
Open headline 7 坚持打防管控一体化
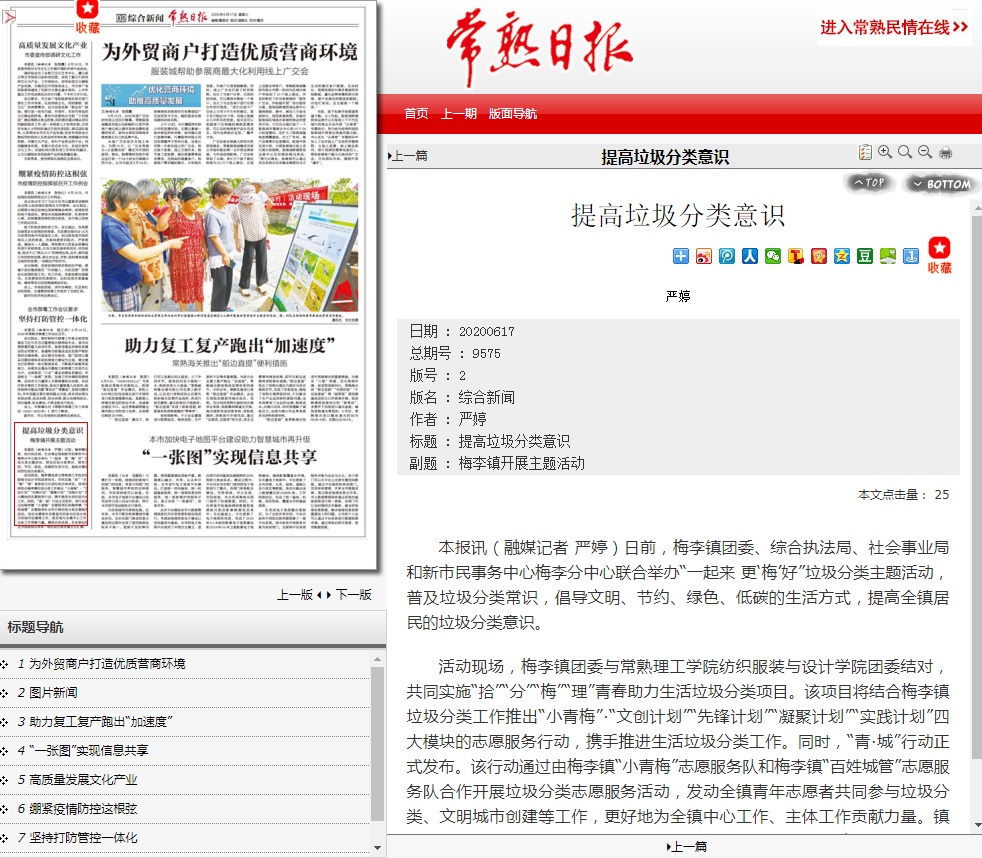point(83,837)
